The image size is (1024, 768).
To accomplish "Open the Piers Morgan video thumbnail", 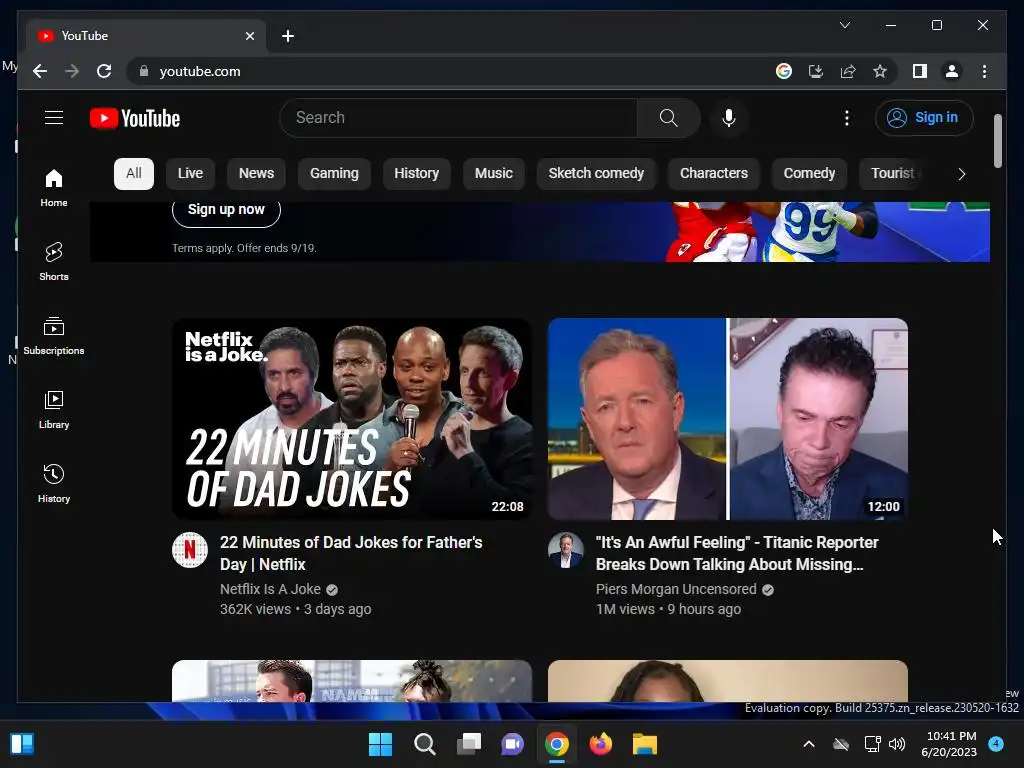I will (x=728, y=419).
